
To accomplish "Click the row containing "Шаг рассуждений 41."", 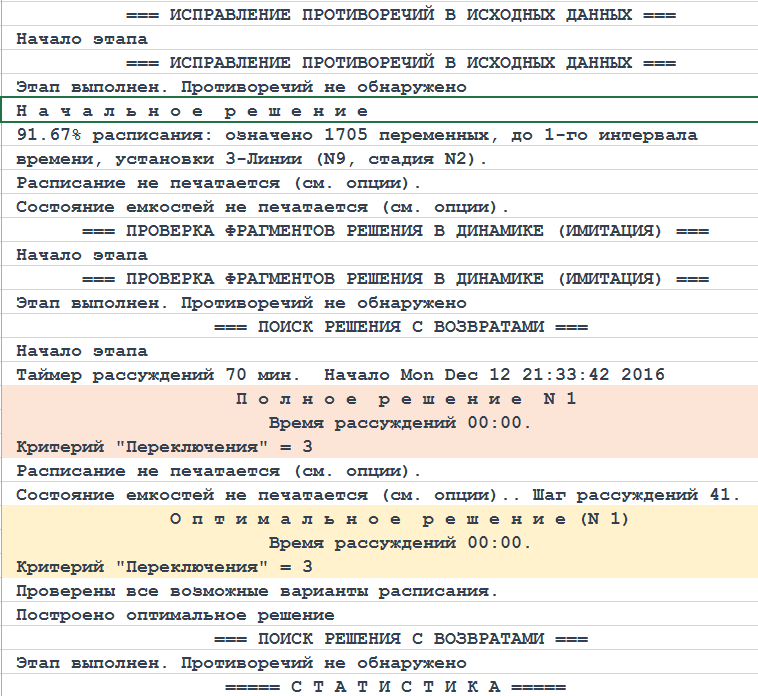I will [x=377, y=495].
